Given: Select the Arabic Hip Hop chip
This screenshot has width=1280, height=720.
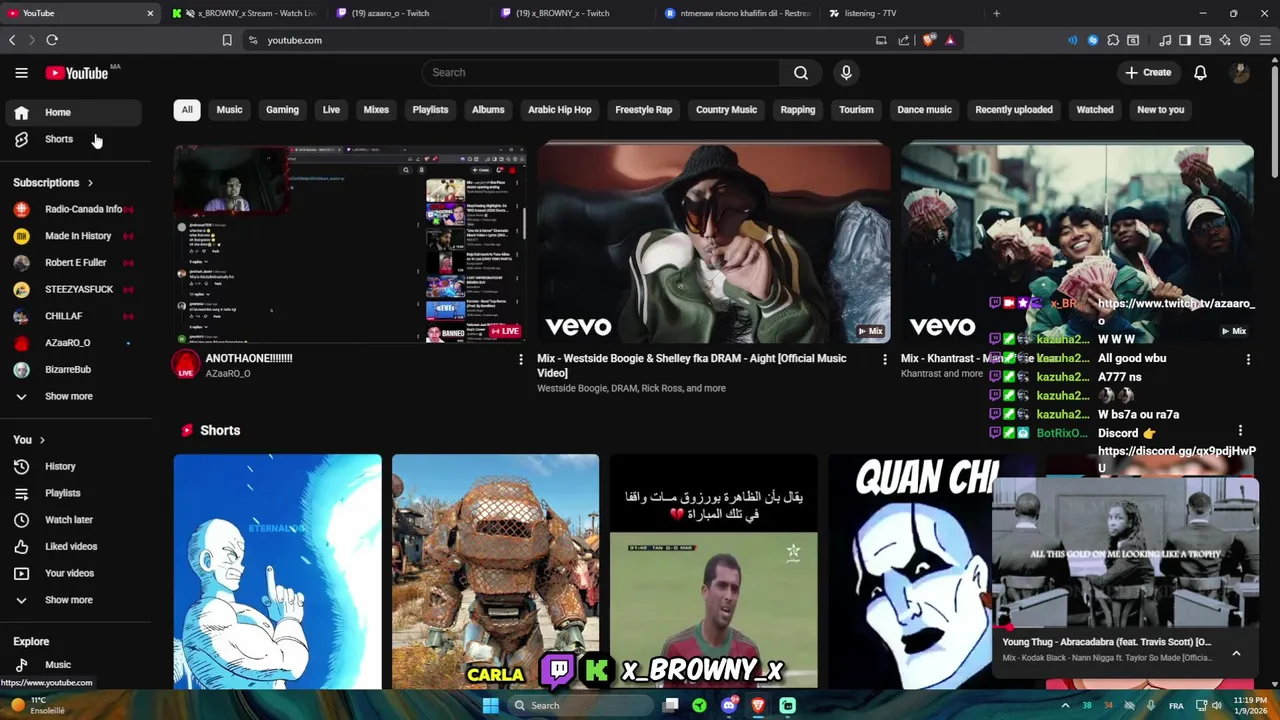Looking at the screenshot, I should click(x=559, y=110).
